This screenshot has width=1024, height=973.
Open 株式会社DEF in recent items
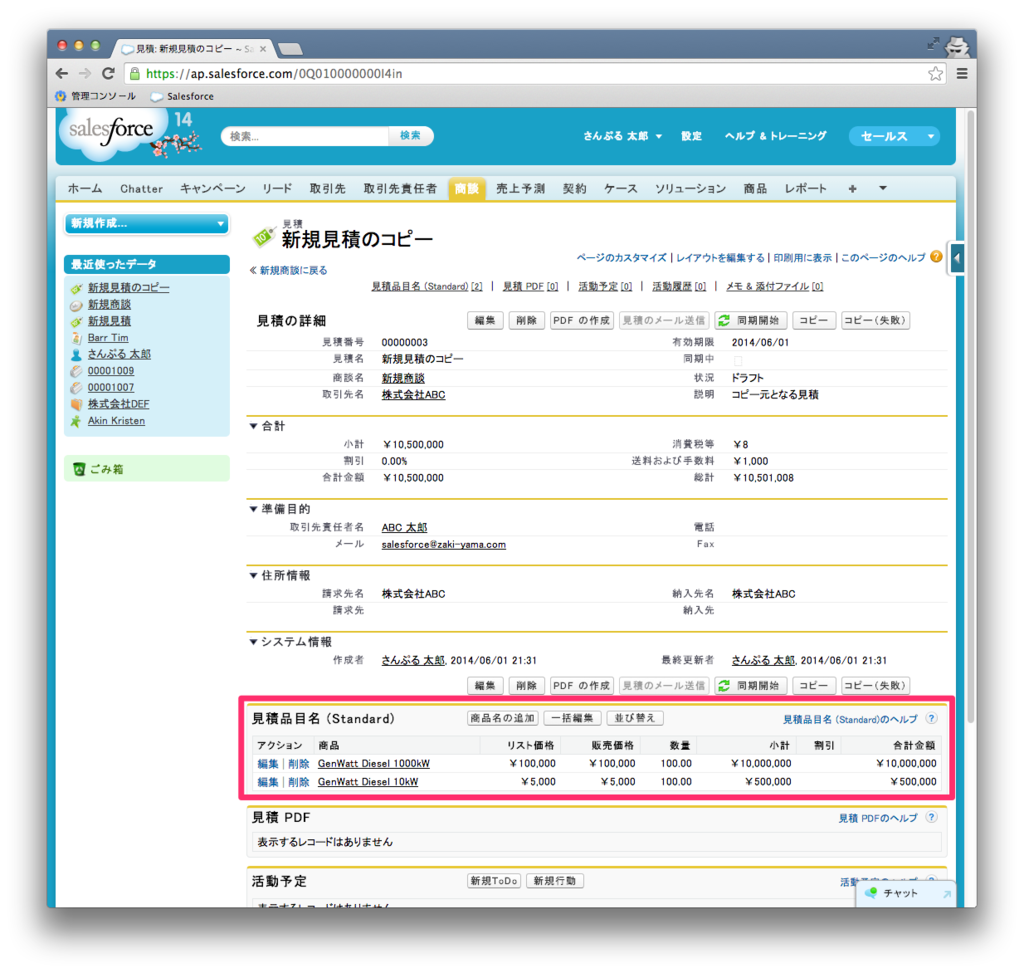click(118, 404)
